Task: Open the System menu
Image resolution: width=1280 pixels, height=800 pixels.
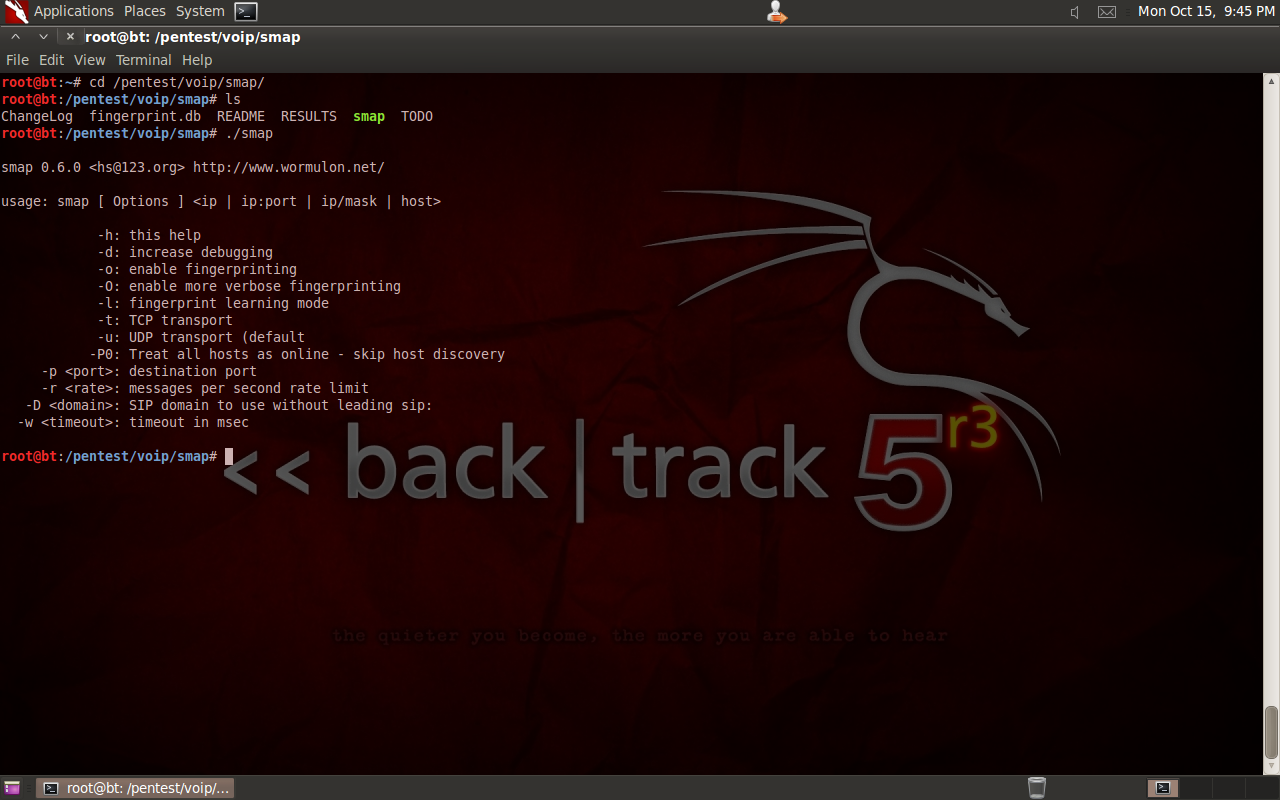Action: [x=200, y=11]
